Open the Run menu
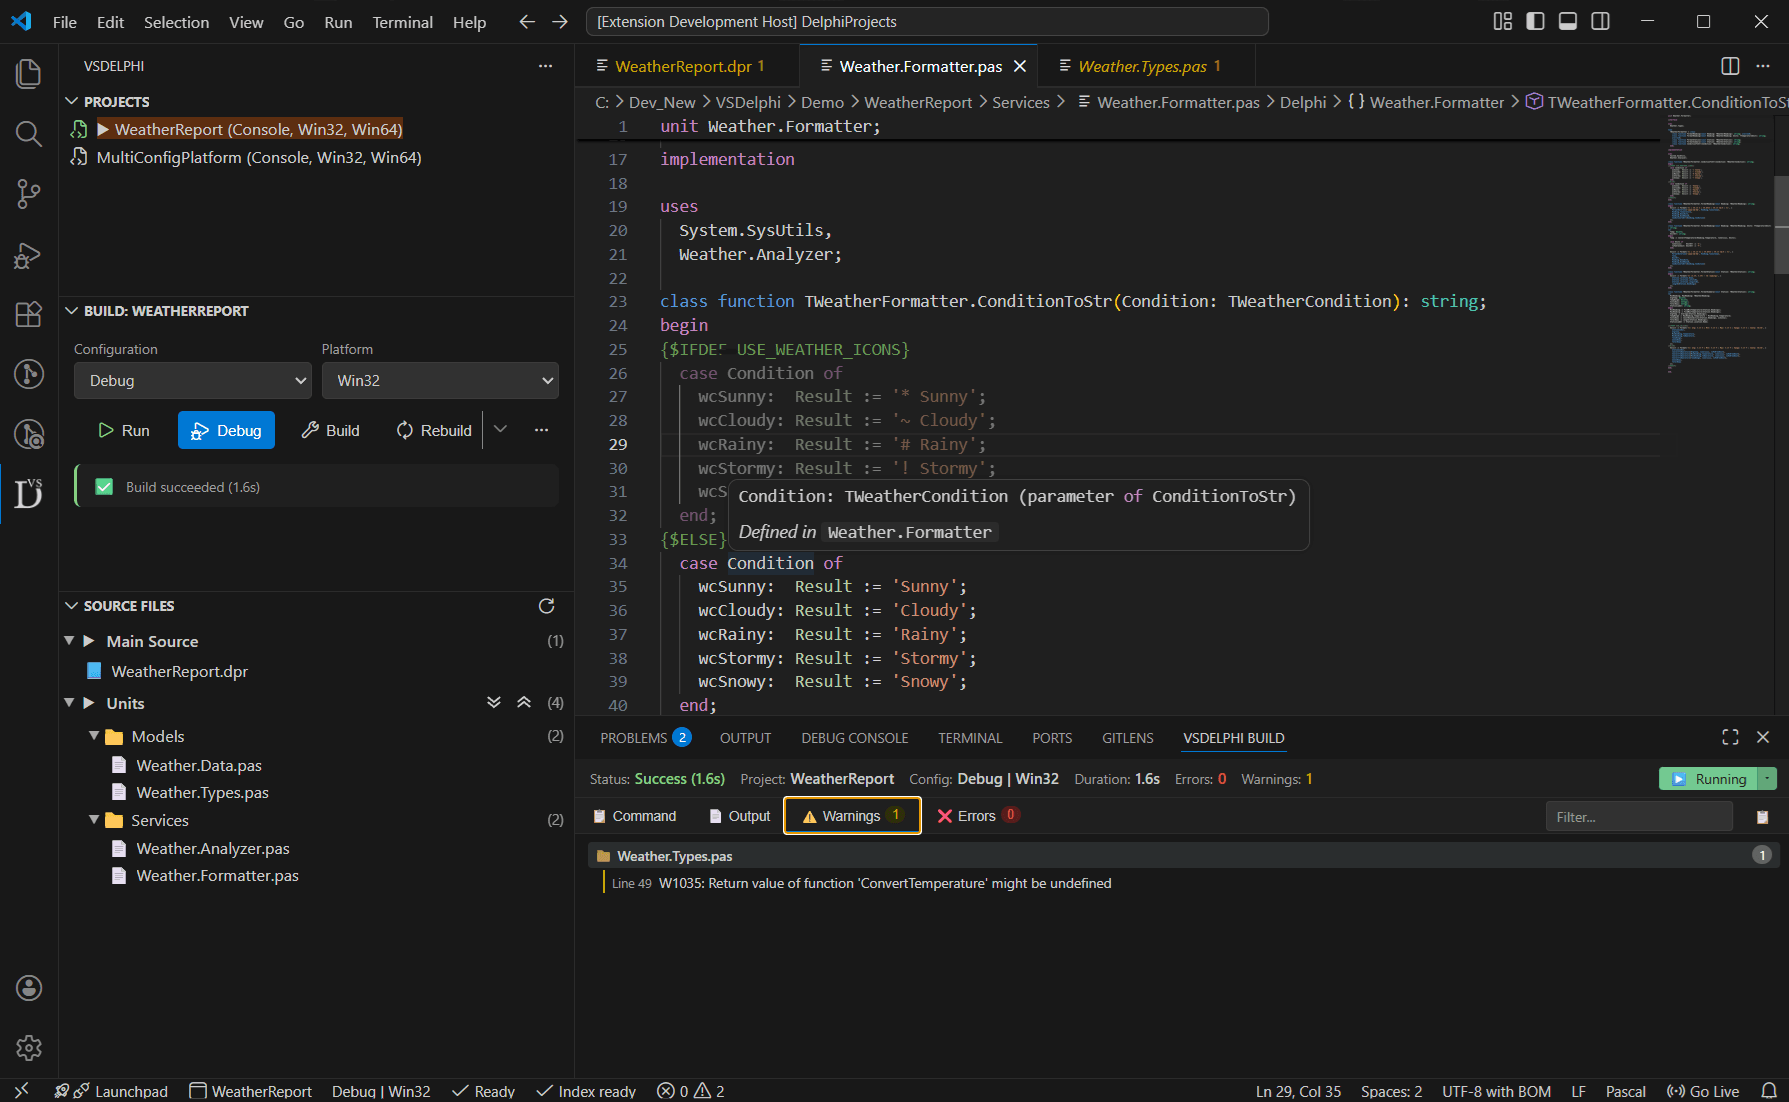Viewport: 1789px width, 1102px height. click(338, 21)
